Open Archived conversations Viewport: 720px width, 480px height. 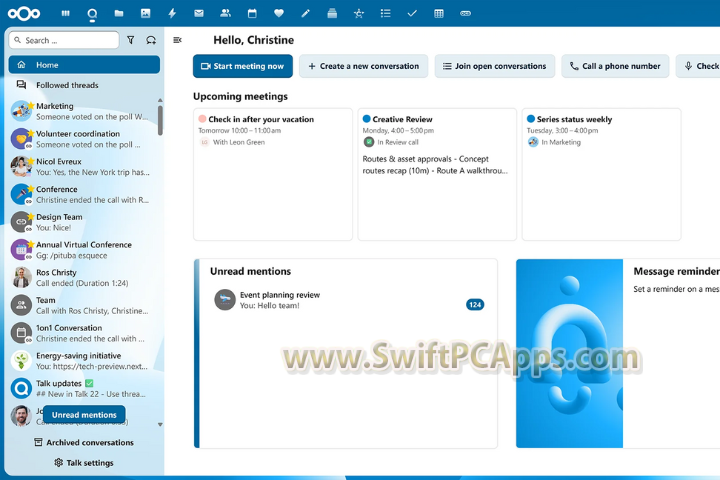pyautogui.click(x=84, y=442)
